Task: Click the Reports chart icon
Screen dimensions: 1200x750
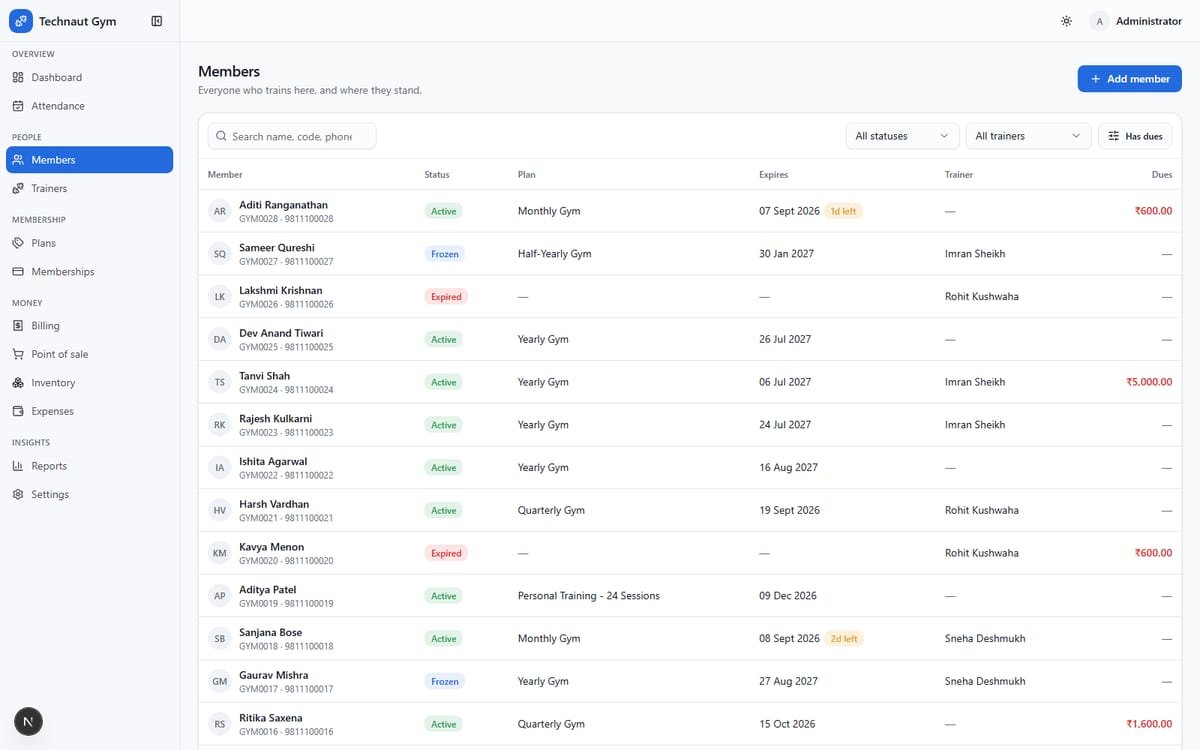Action: [x=18, y=466]
